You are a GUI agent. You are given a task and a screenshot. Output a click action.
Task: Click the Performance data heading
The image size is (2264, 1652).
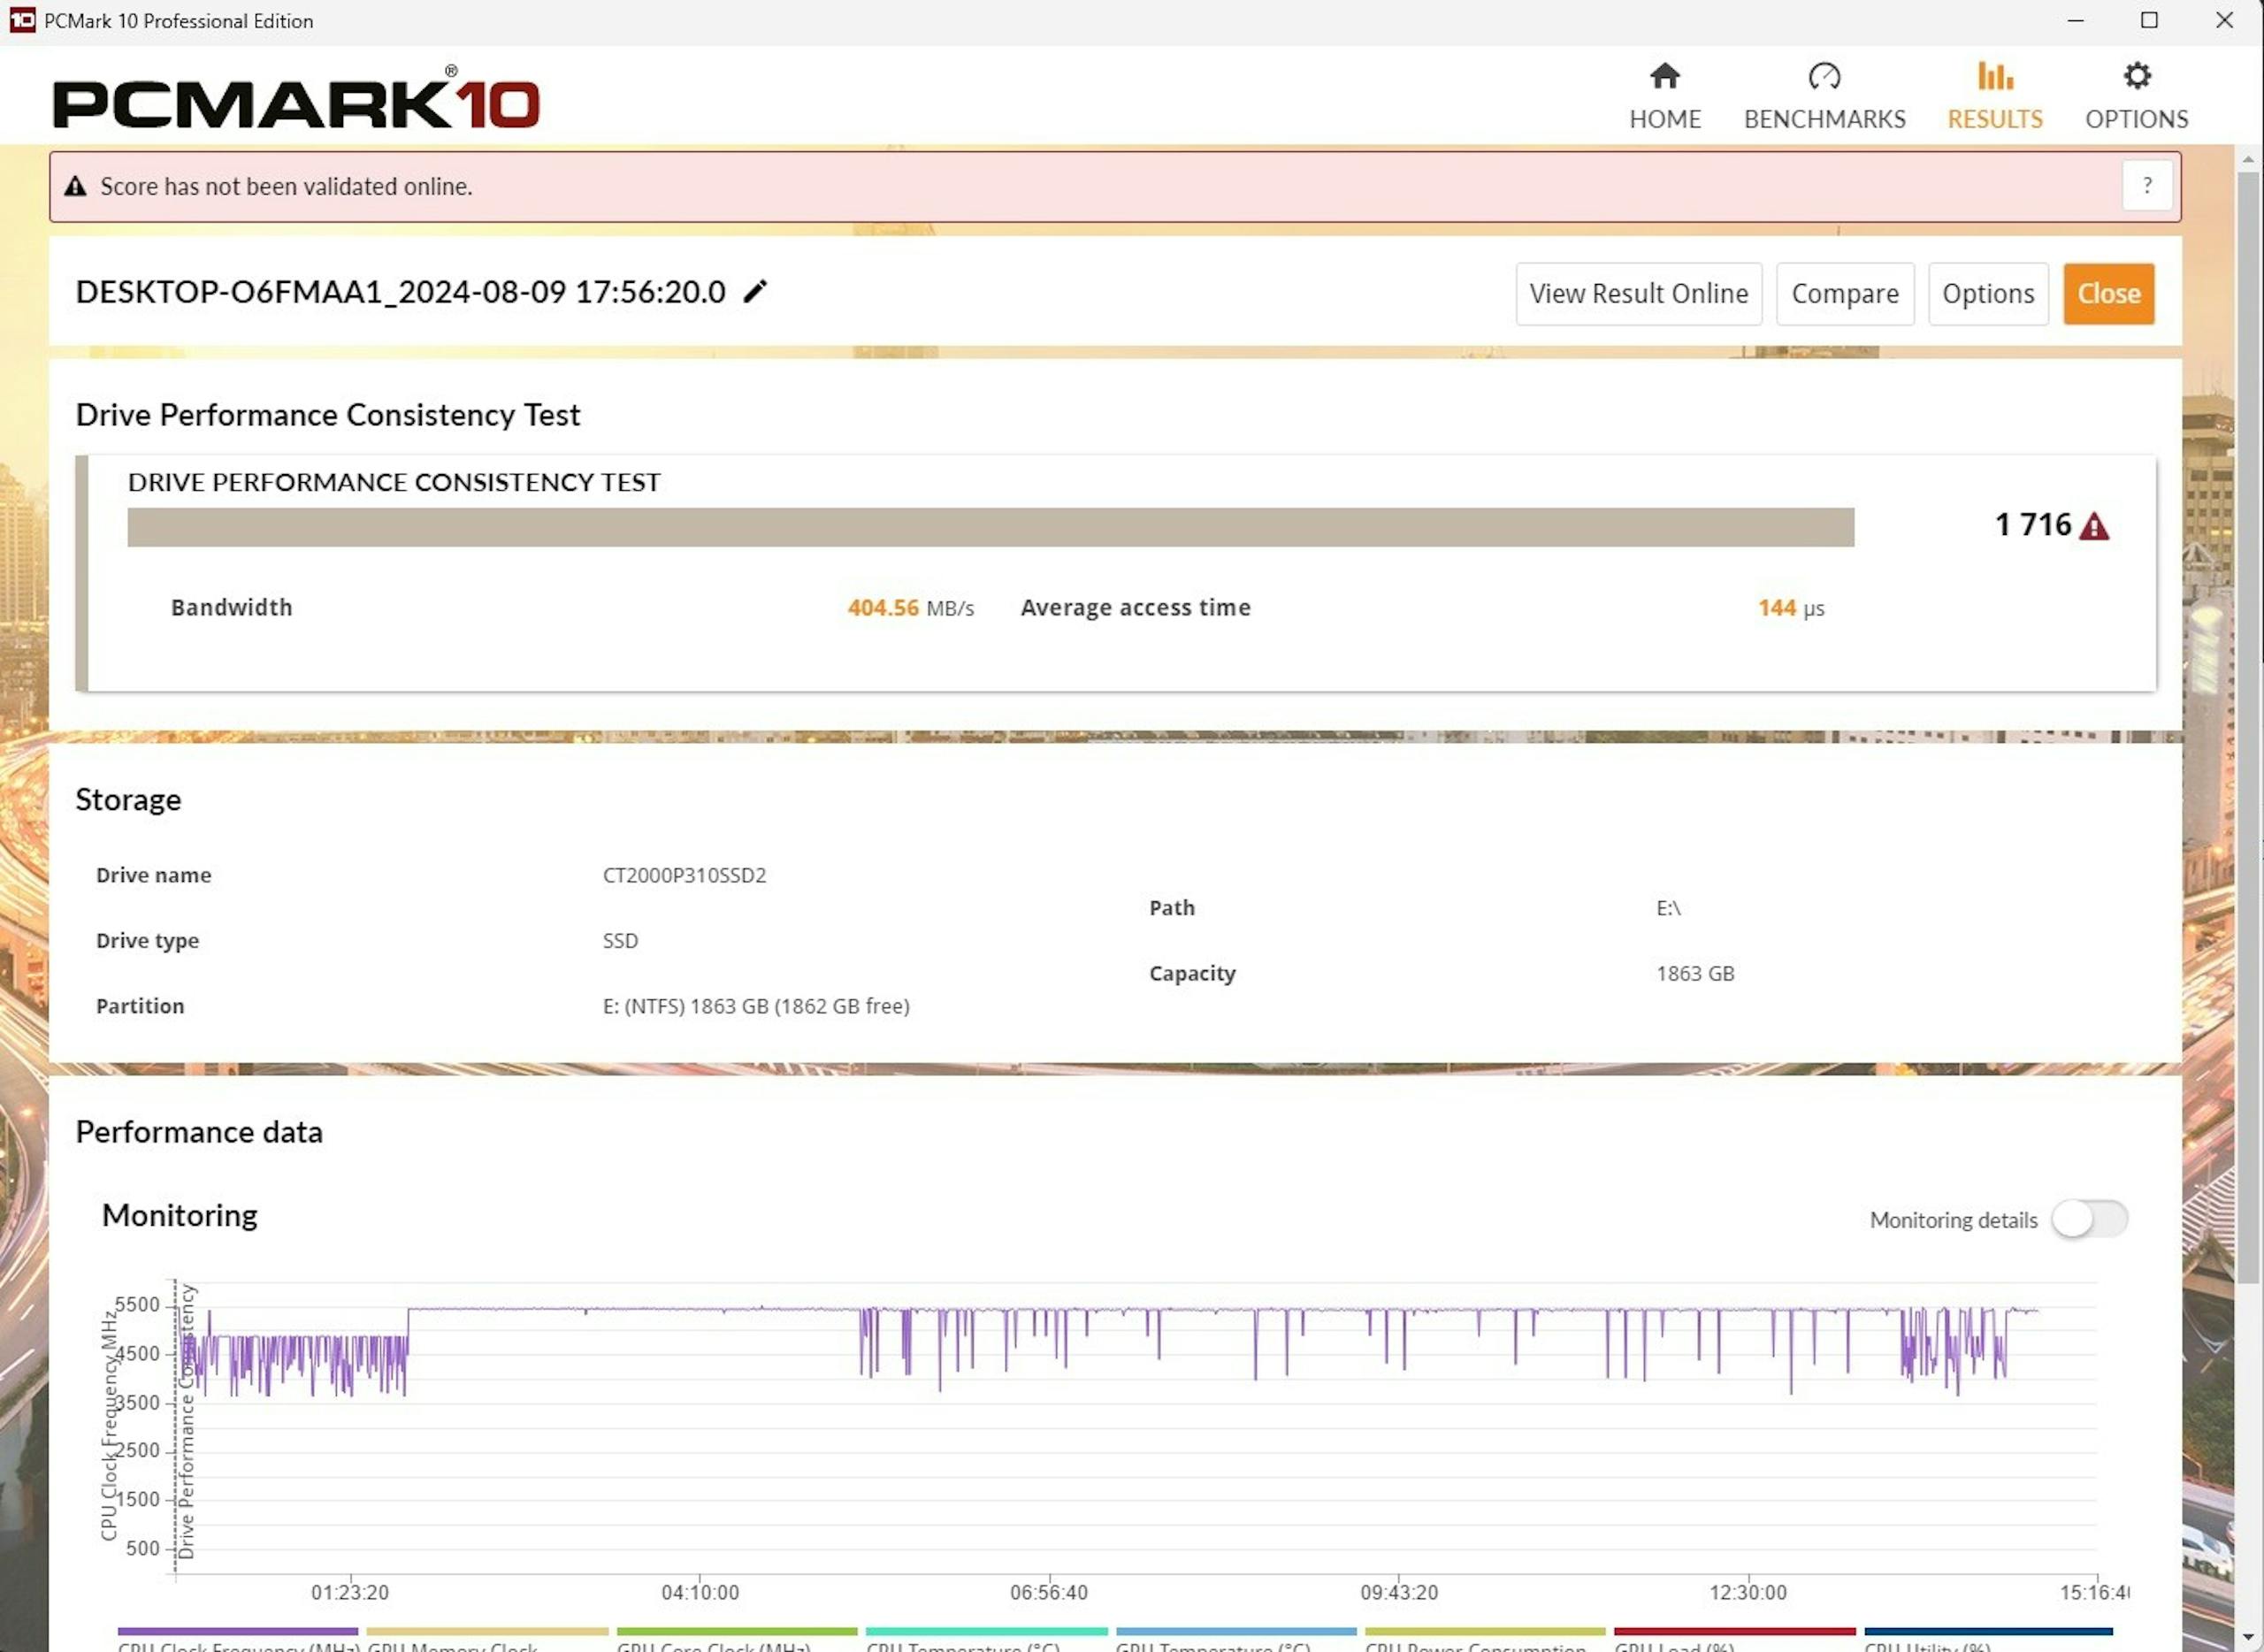199,1132
